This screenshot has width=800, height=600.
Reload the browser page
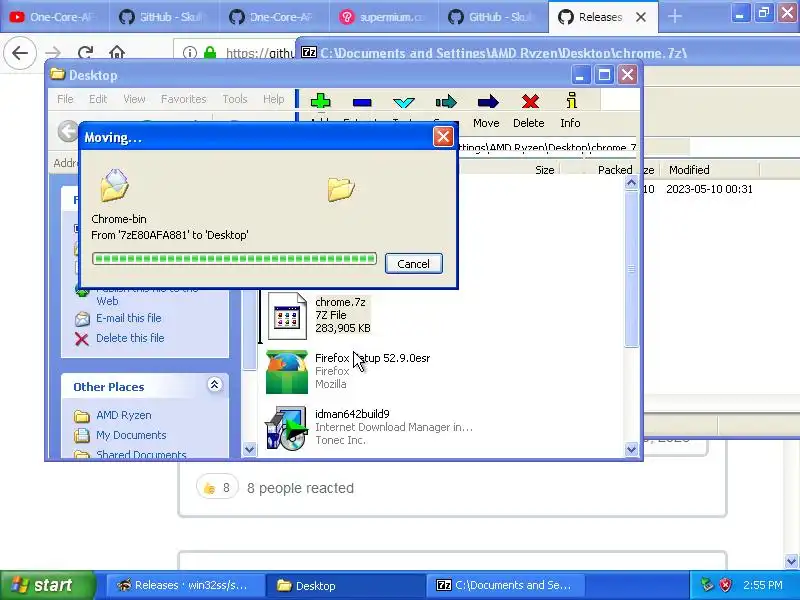(85, 53)
